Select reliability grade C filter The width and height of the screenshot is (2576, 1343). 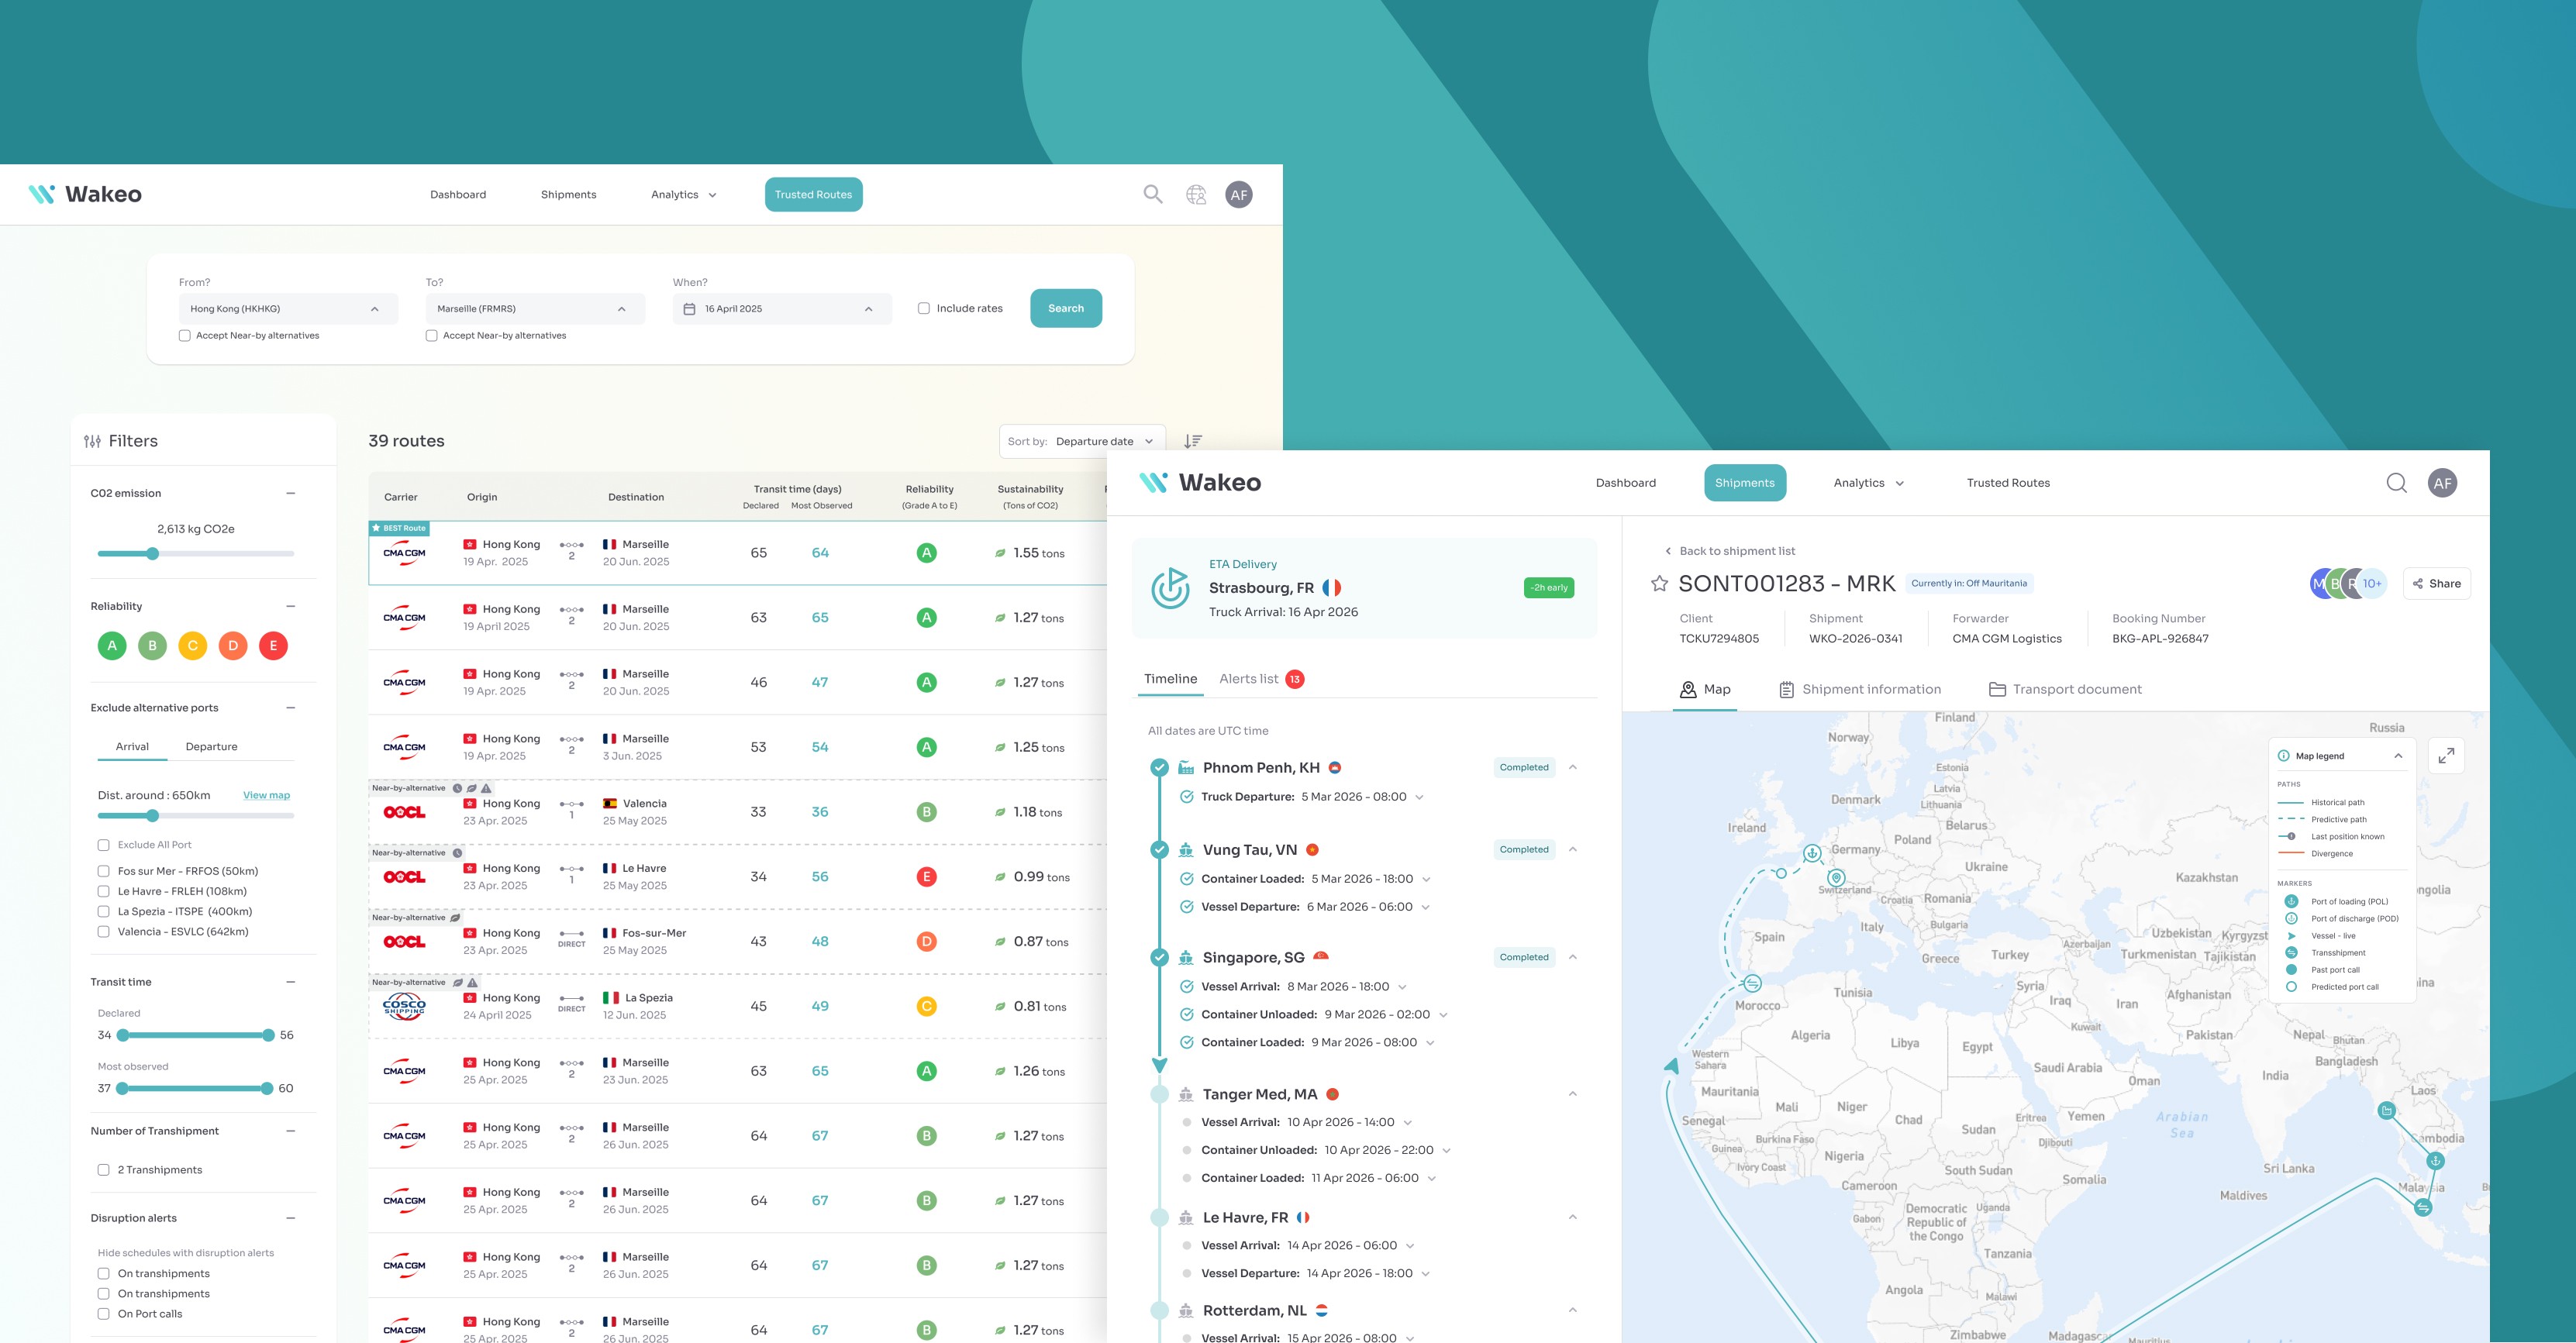[193, 646]
